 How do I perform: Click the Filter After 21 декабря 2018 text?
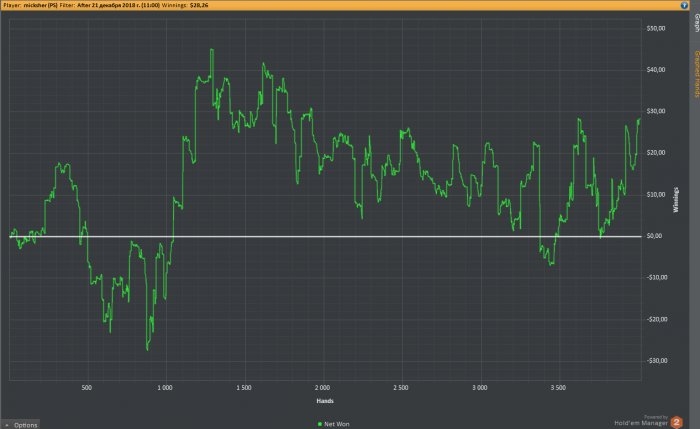[x=110, y=5]
